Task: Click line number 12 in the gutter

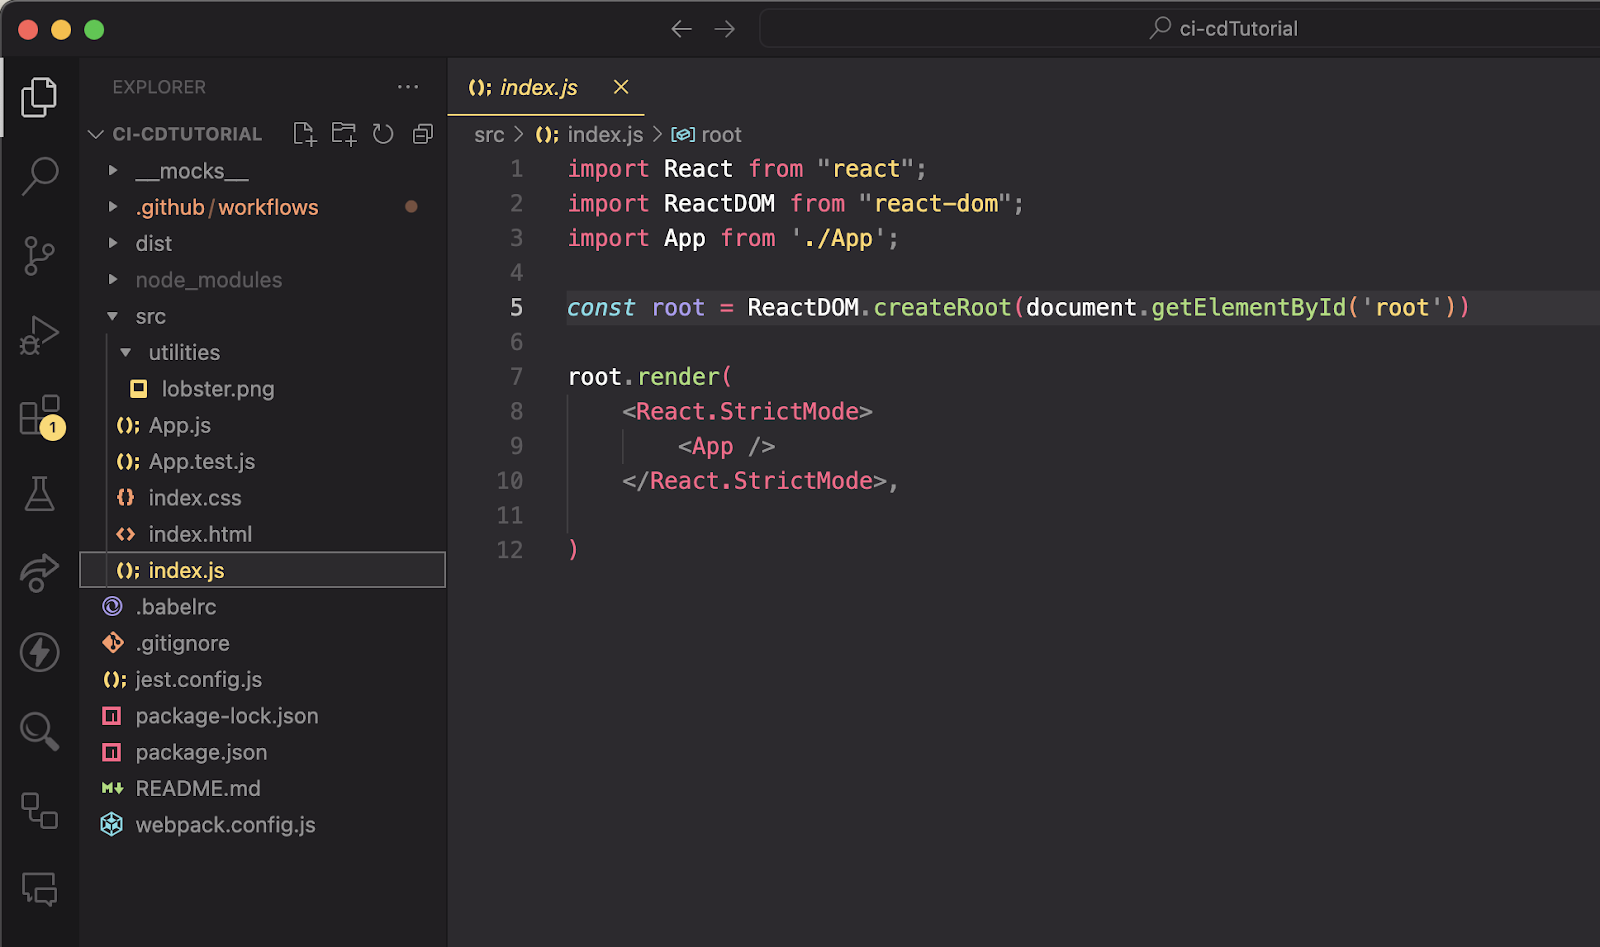Action: click(510, 550)
